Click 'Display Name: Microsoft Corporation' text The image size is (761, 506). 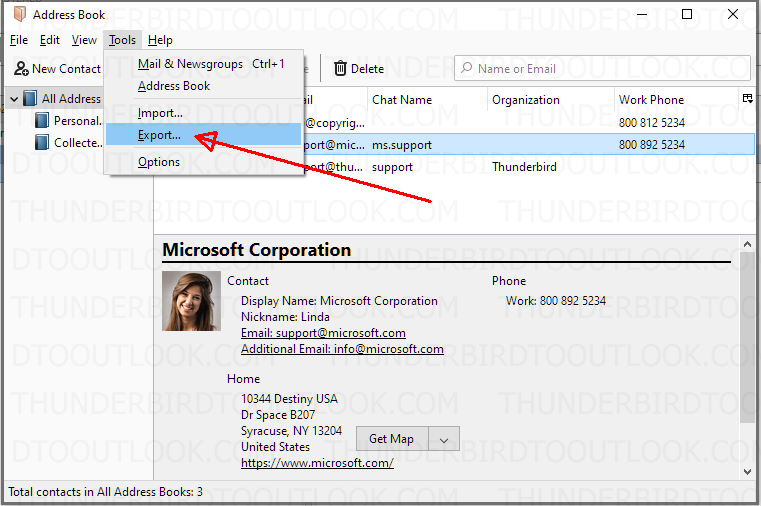tap(339, 301)
